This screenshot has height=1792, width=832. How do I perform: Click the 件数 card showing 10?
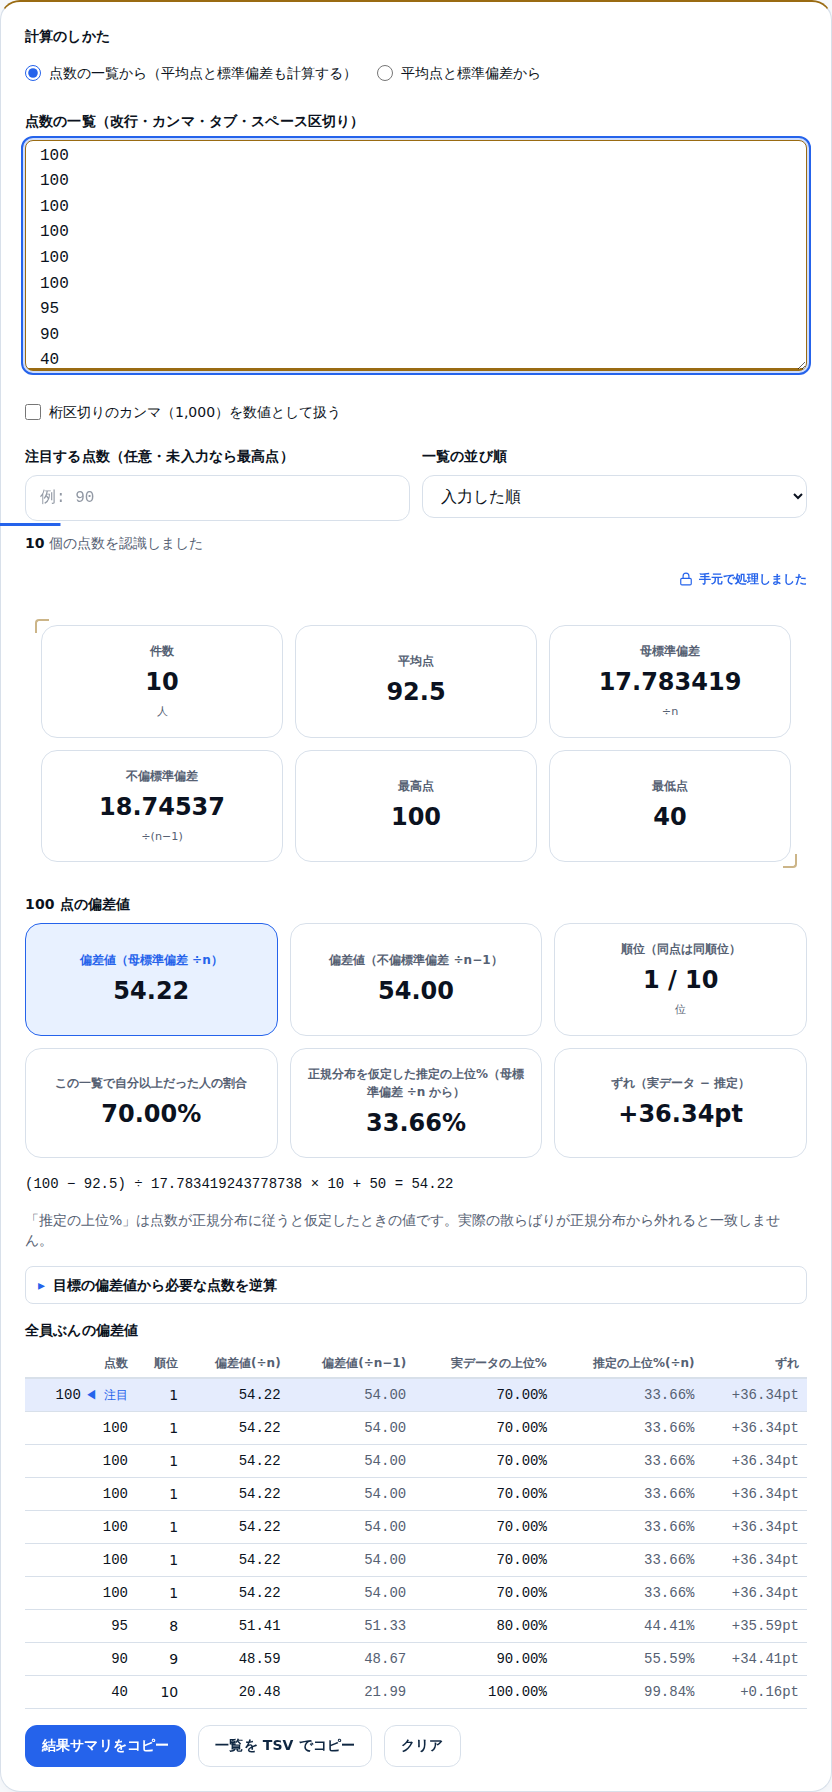point(162,681)
